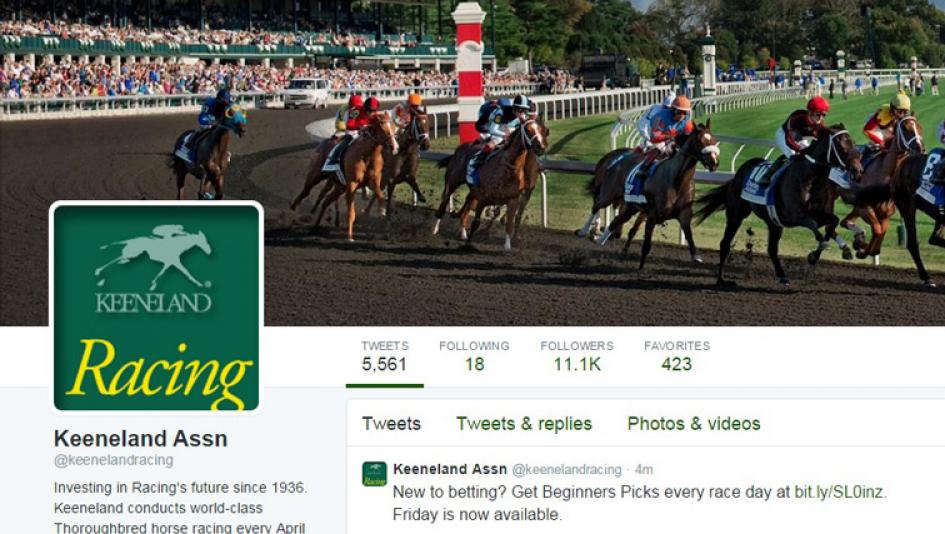
Task: View the Tweets count of 5,561
Action: coord(385,356)
